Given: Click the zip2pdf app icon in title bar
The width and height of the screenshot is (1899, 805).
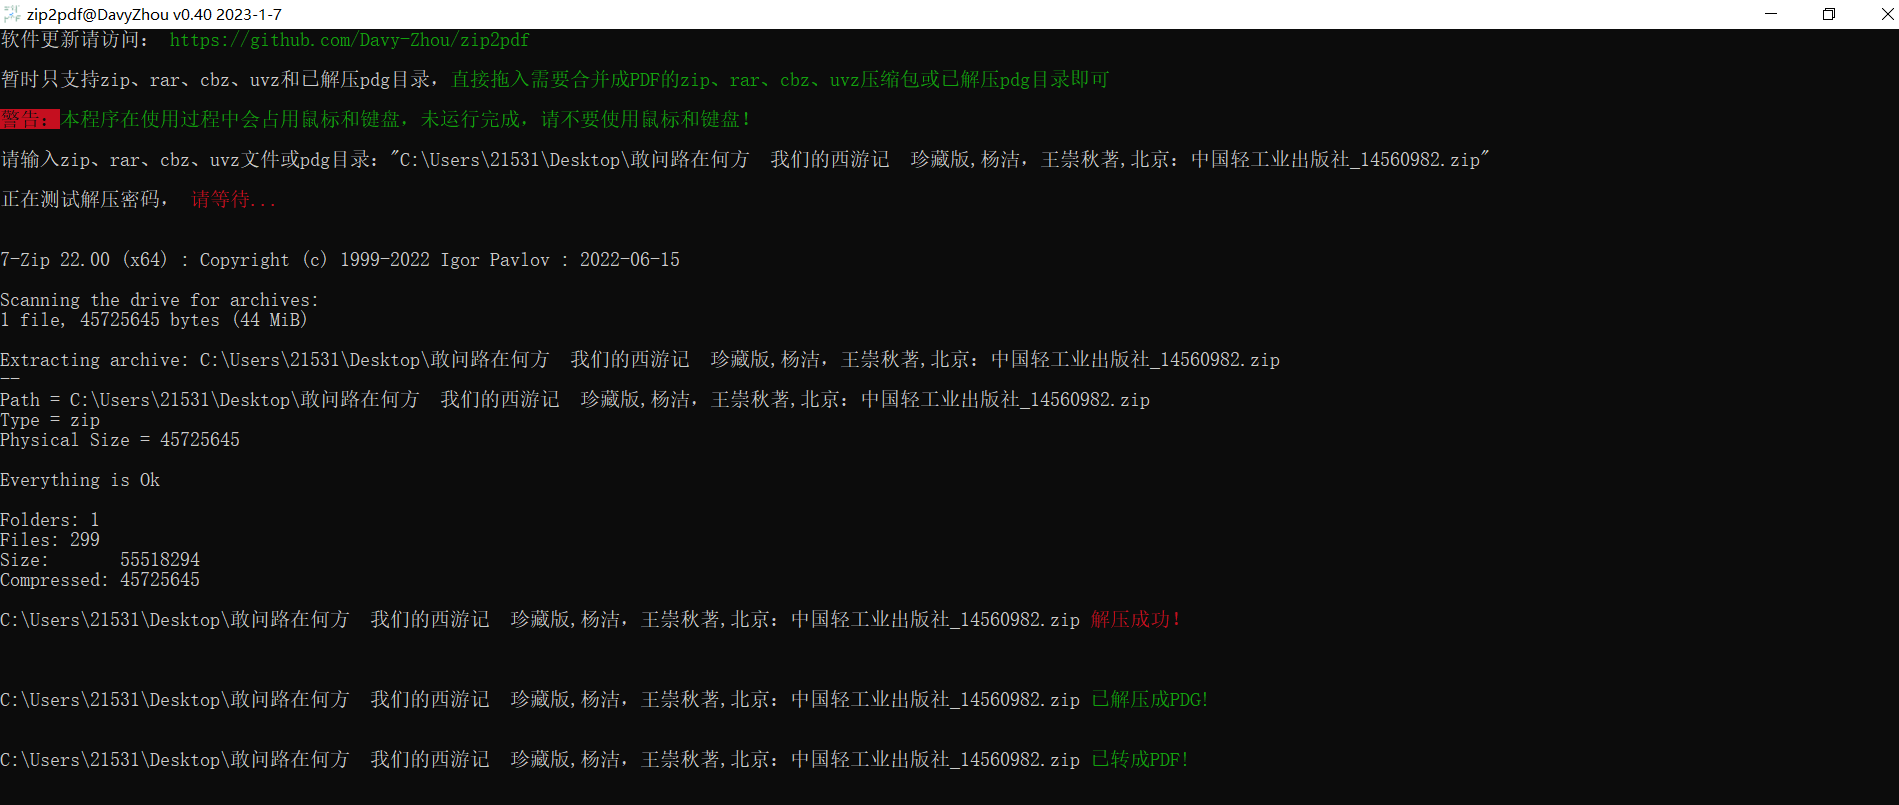Looking at the screenshot, I should tap(12, 14).
